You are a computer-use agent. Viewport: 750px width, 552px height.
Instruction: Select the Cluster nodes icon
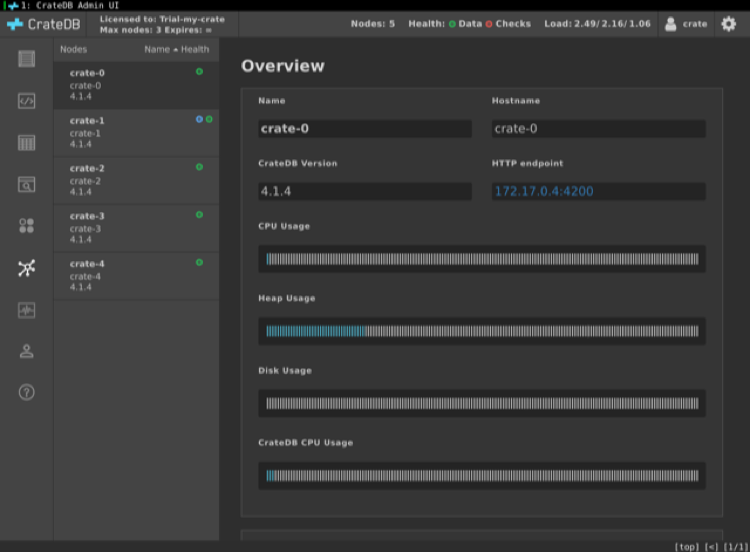27,268
